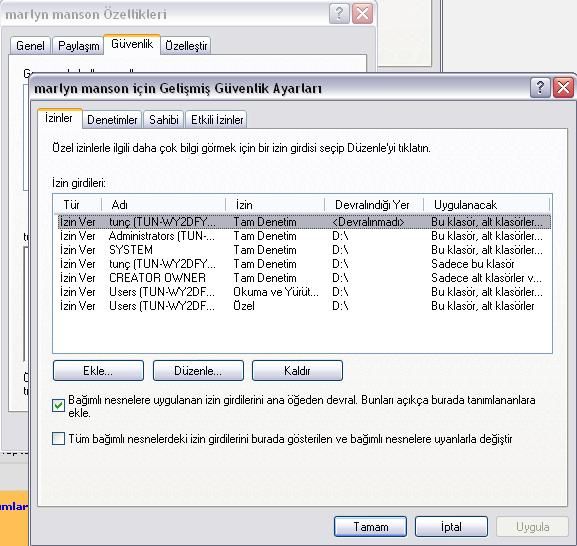
Task: Select Paylaşım tab in Özellikleri window
Action: [x=78, y=46]
